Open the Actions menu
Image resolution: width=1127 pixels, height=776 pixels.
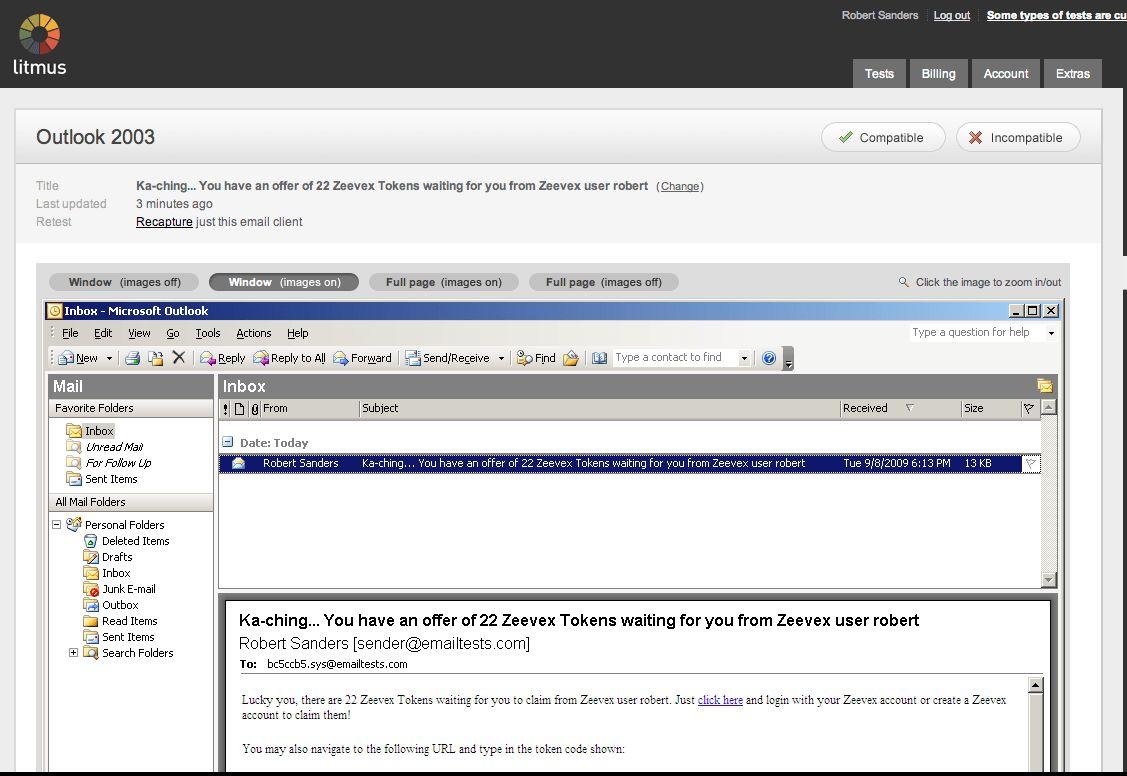[254, 333]
